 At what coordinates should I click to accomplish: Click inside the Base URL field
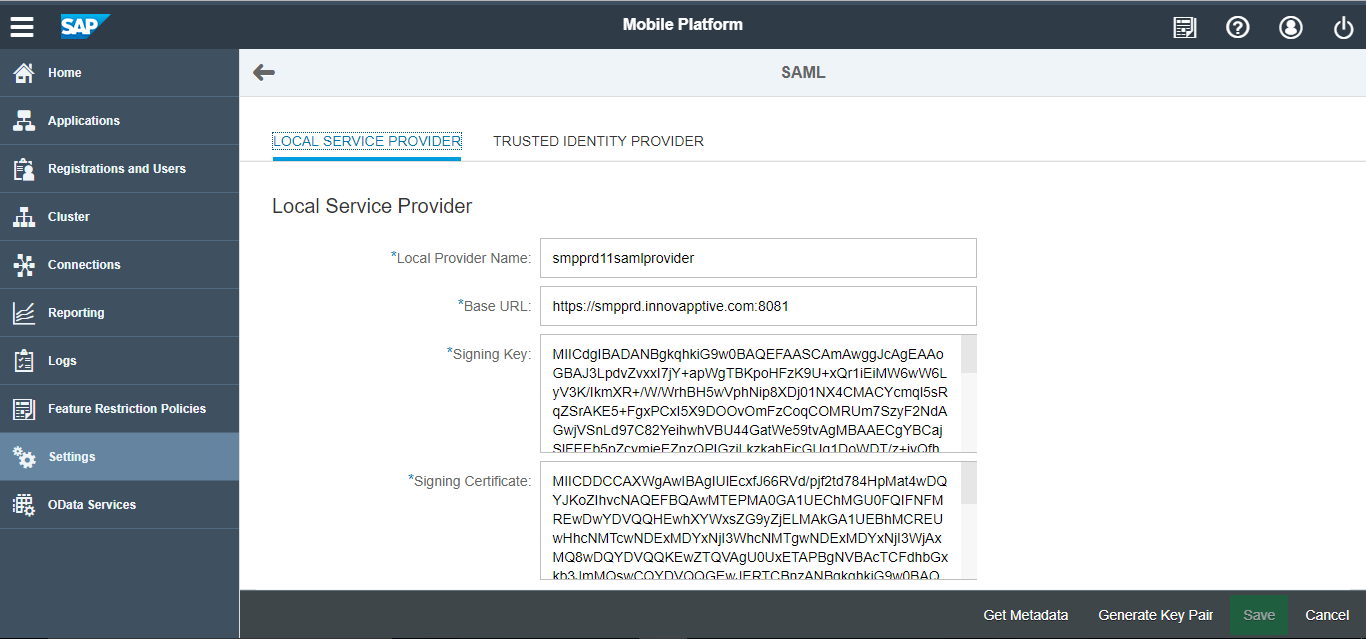point(757,306)
